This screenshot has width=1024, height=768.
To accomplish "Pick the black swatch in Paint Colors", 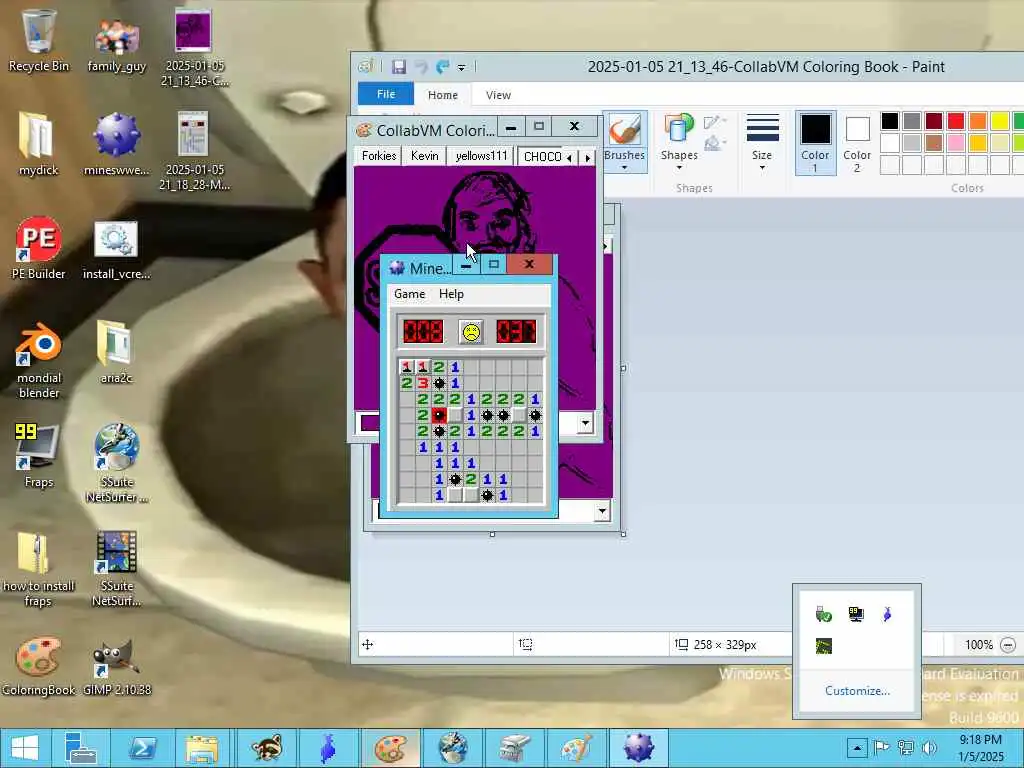I will tap(889, 121).
